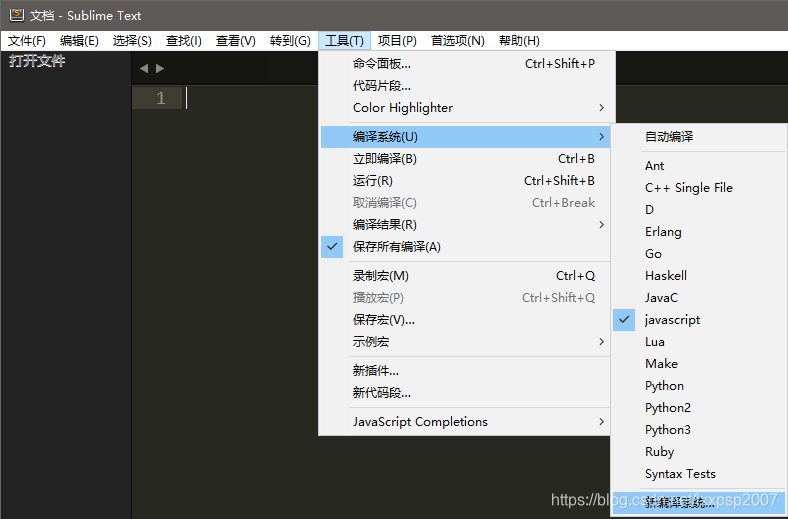Select 运行(R) menu entry
Viewport: 788px width, 519px height.
pos(465,181)
